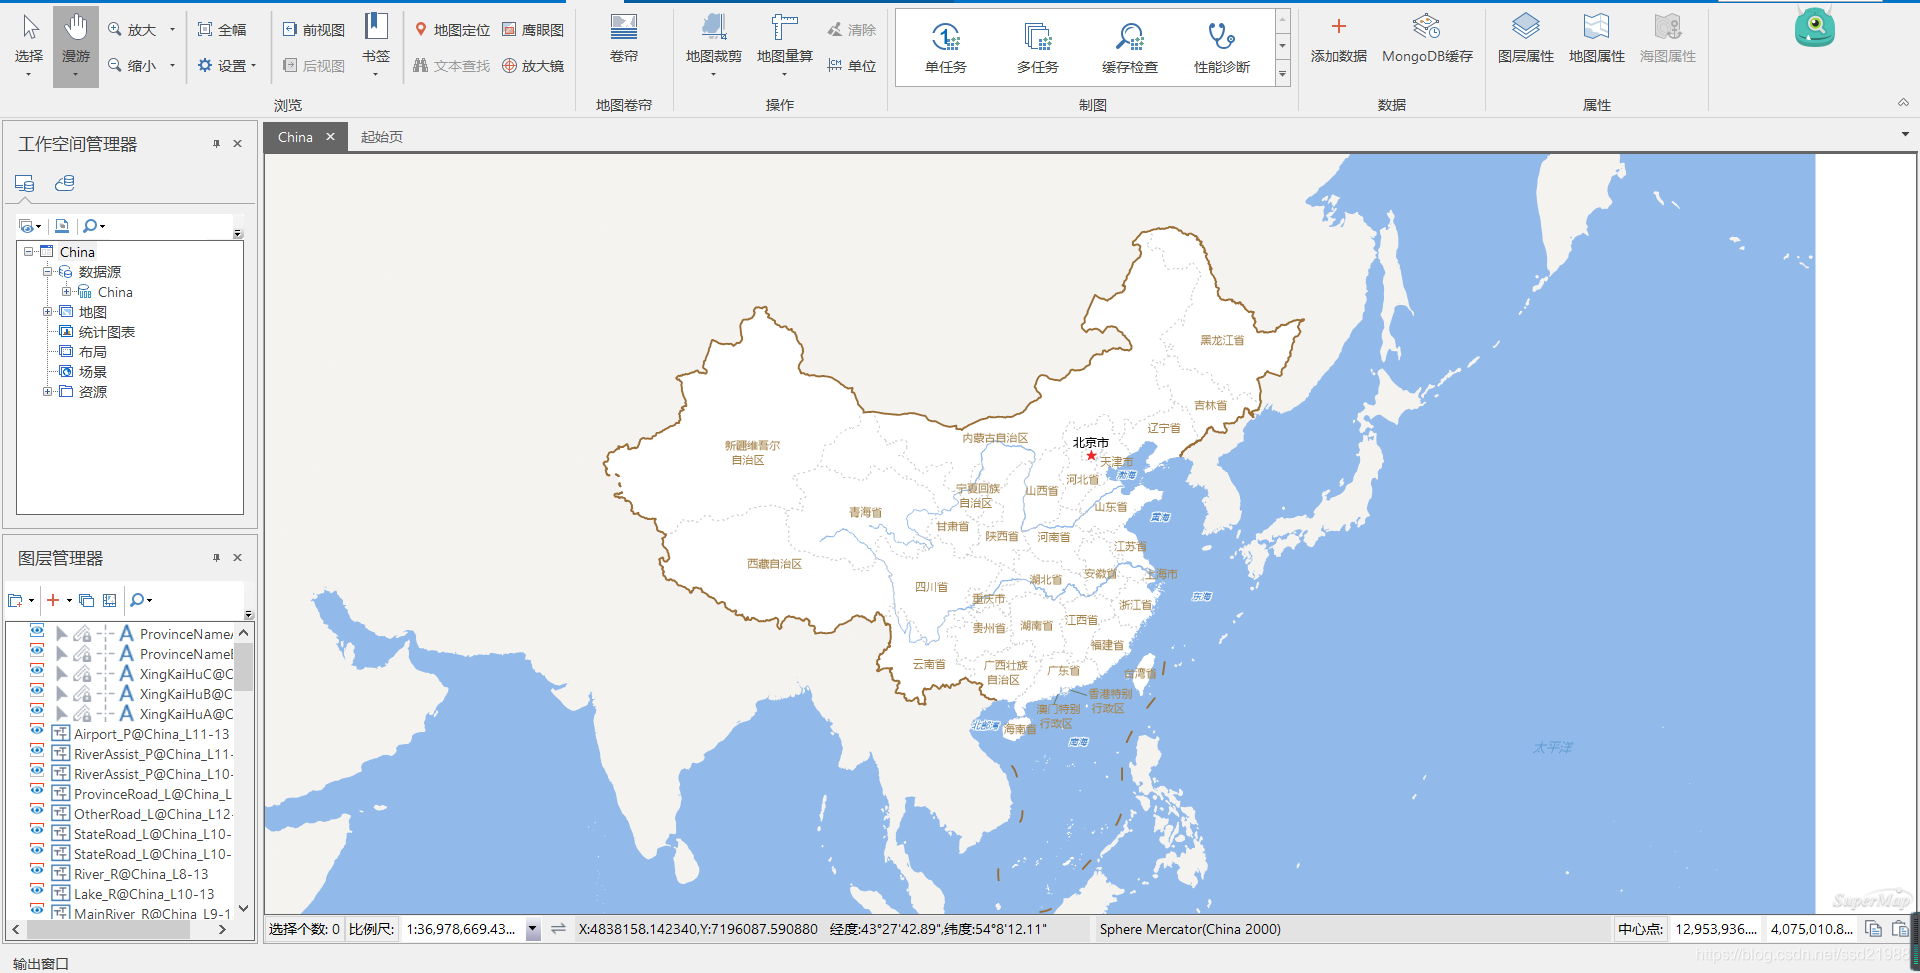
Task: Go to previous view 前视图
Action: [314, 30]
